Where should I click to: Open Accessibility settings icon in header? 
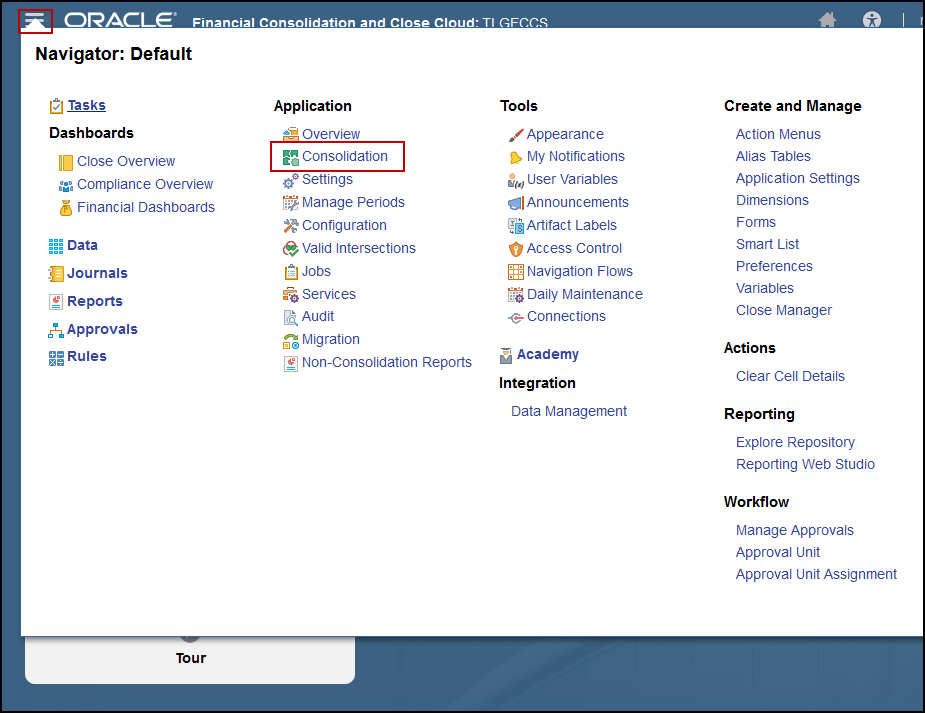point(871,20)
